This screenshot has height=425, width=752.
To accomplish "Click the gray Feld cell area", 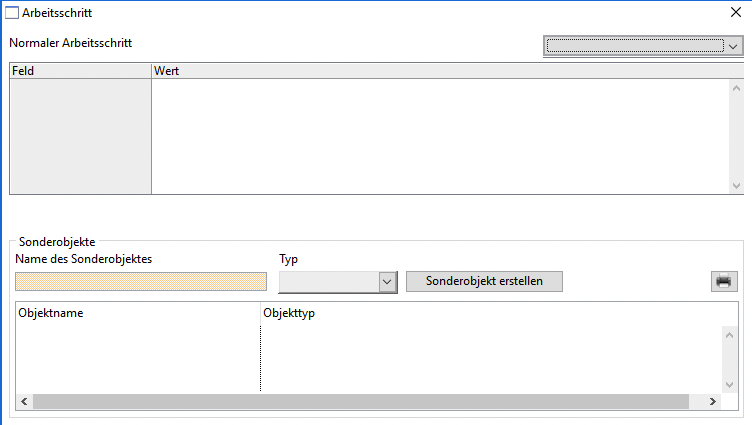I will (x=80, y=136).
